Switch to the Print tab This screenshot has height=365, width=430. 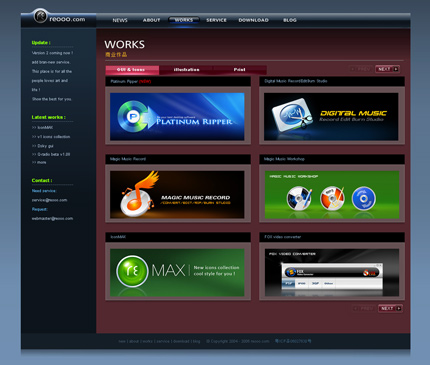coord(240,70)
